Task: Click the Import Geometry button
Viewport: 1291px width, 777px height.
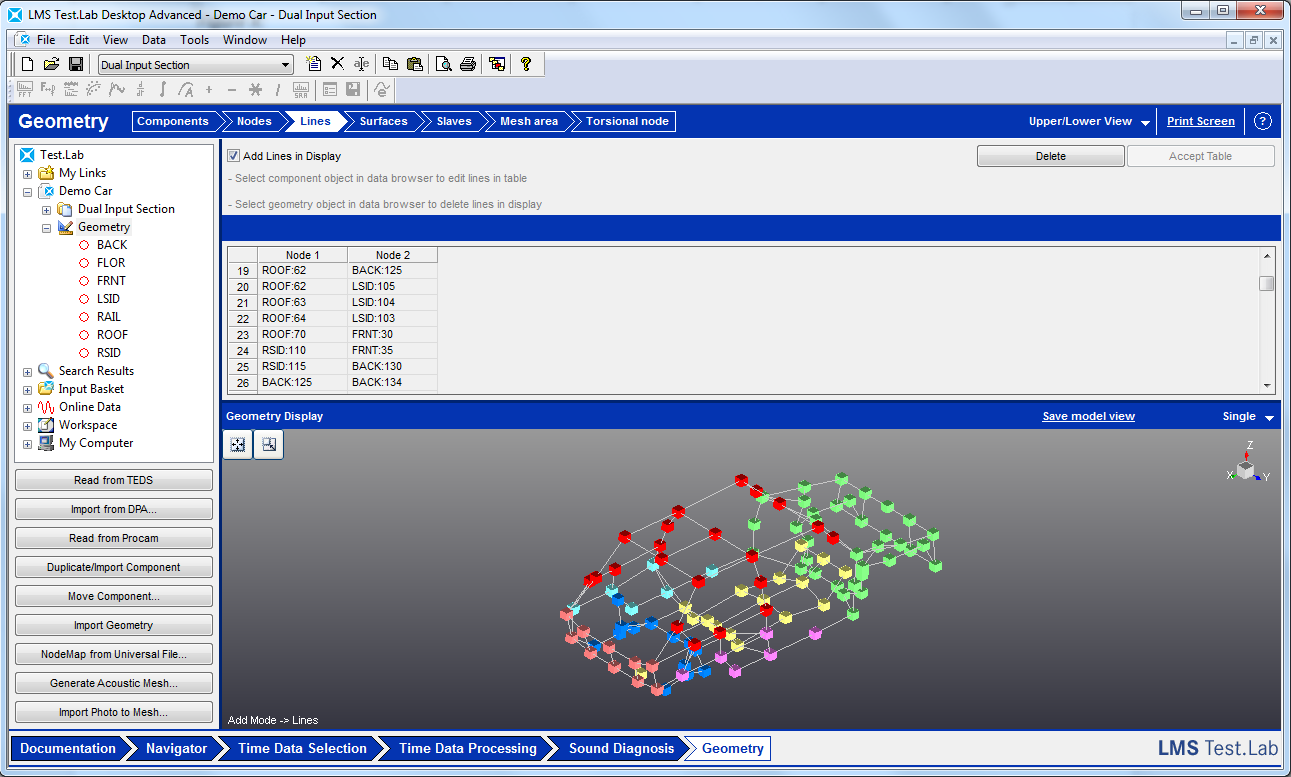Action: 114,625
